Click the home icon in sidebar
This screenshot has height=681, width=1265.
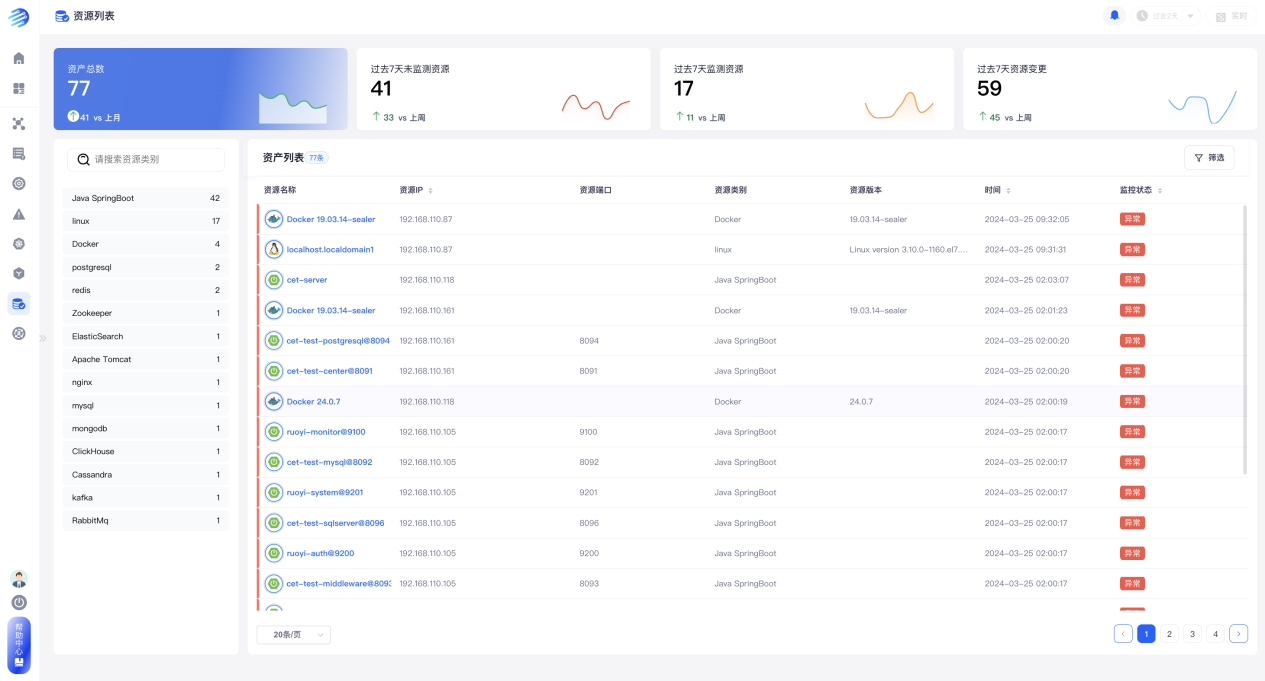point(18,58)
